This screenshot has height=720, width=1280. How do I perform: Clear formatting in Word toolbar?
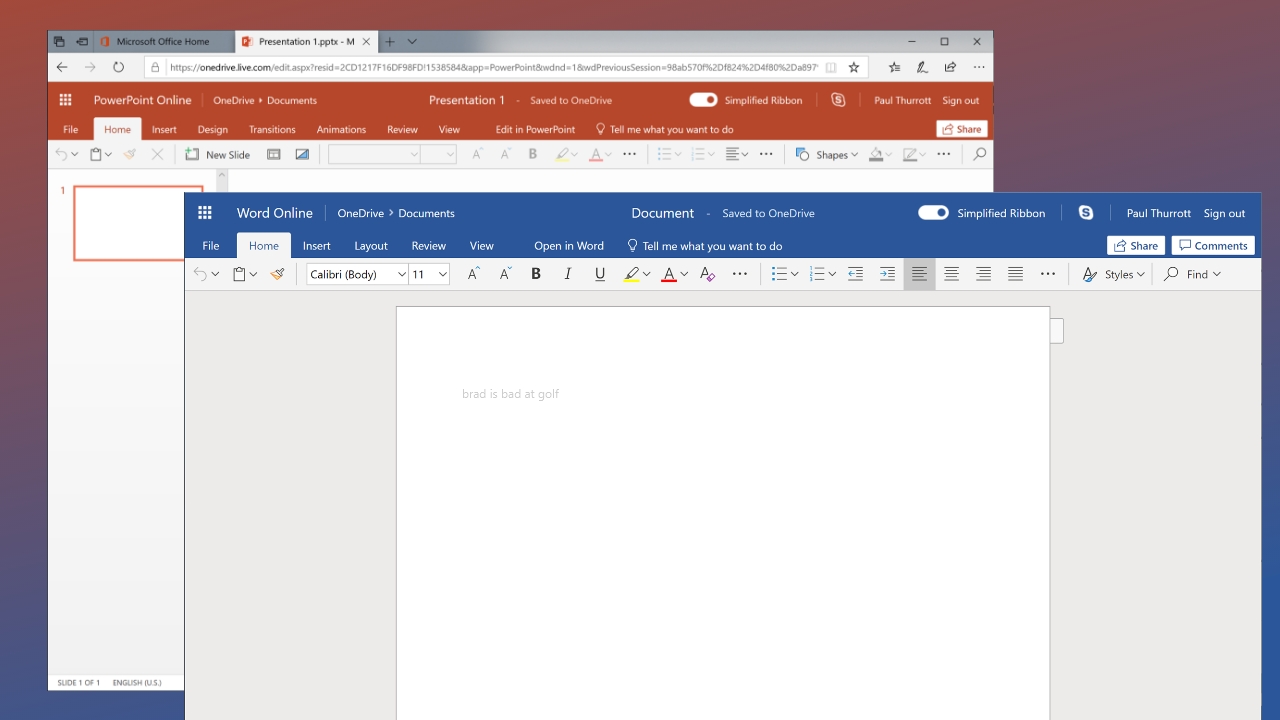(708, 274)
